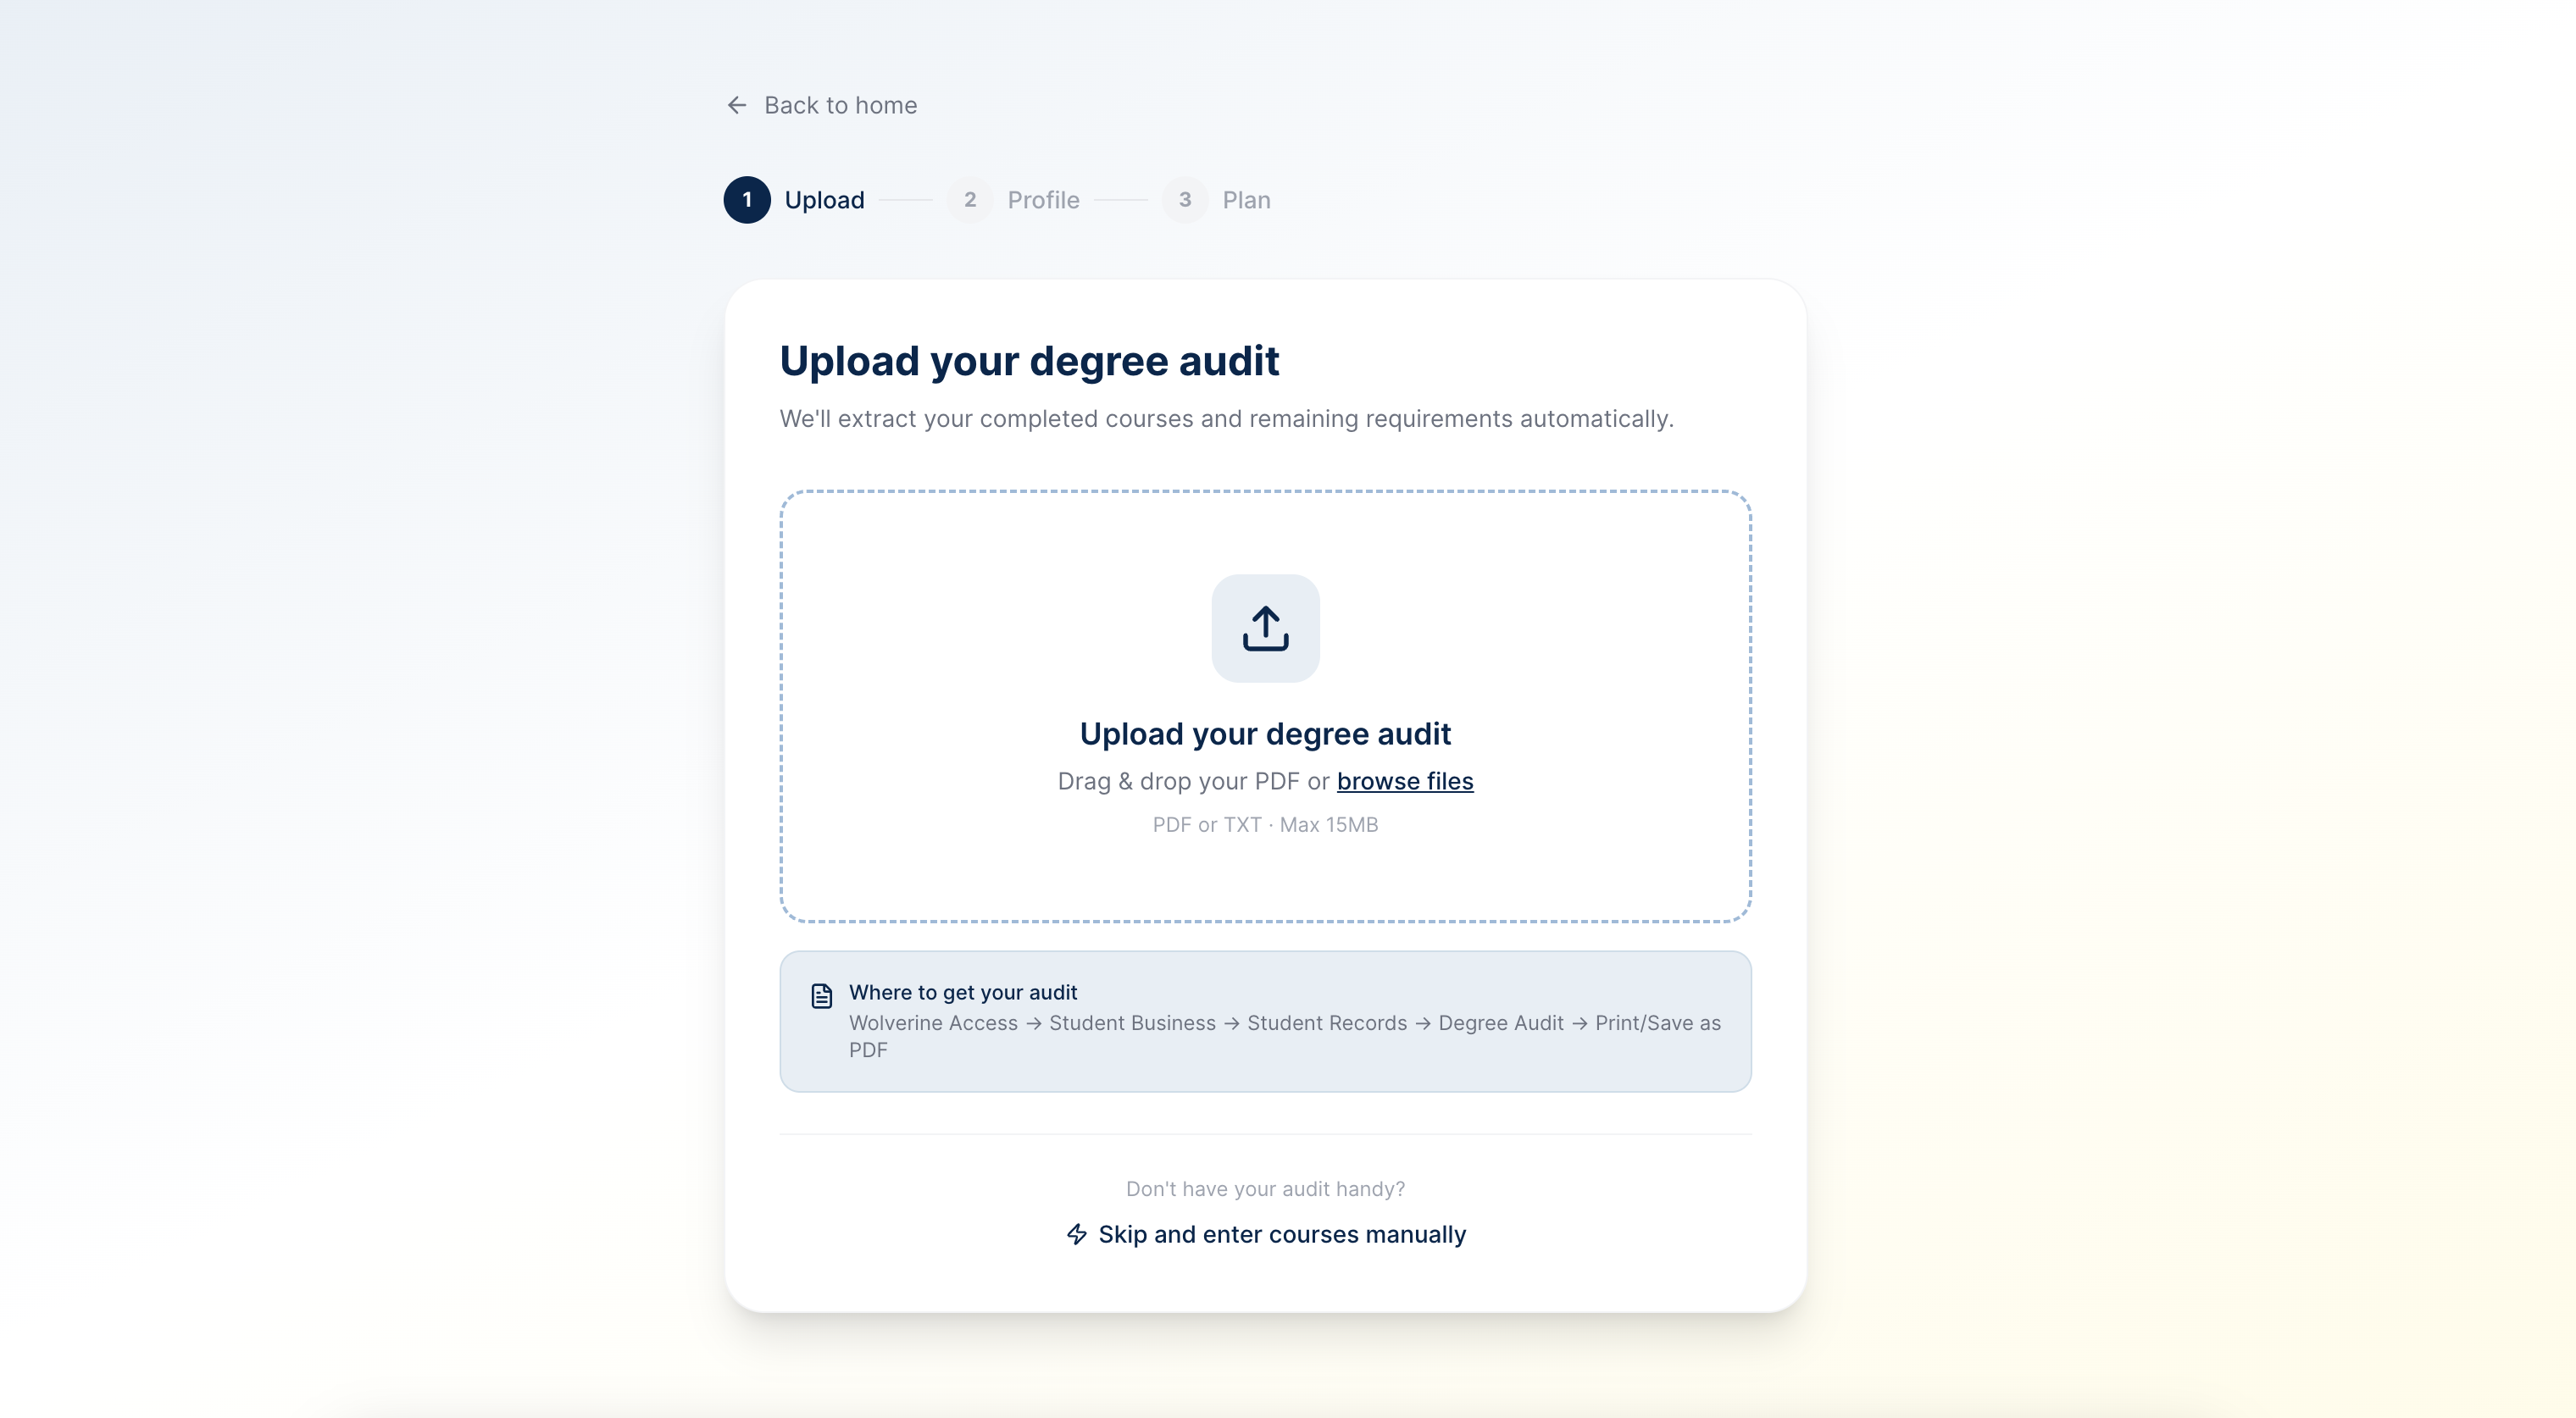Click the step 1 circle indicator
Image resolution: width=2576 pixels, height=1418 pixels.
[747, 200]
